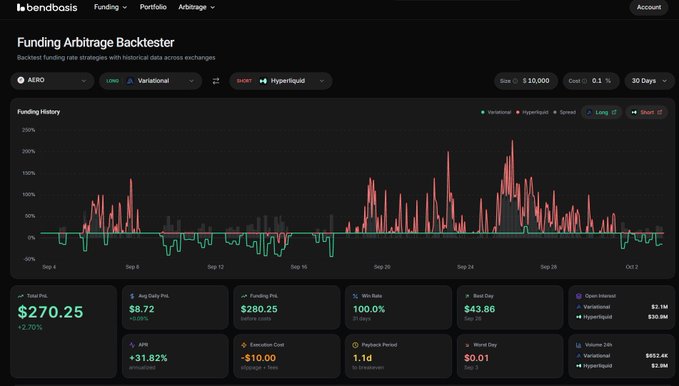Click the external-link icon on the Long button
The width and height of the screenshot is (679, 386).
click(x=614, y=112)
